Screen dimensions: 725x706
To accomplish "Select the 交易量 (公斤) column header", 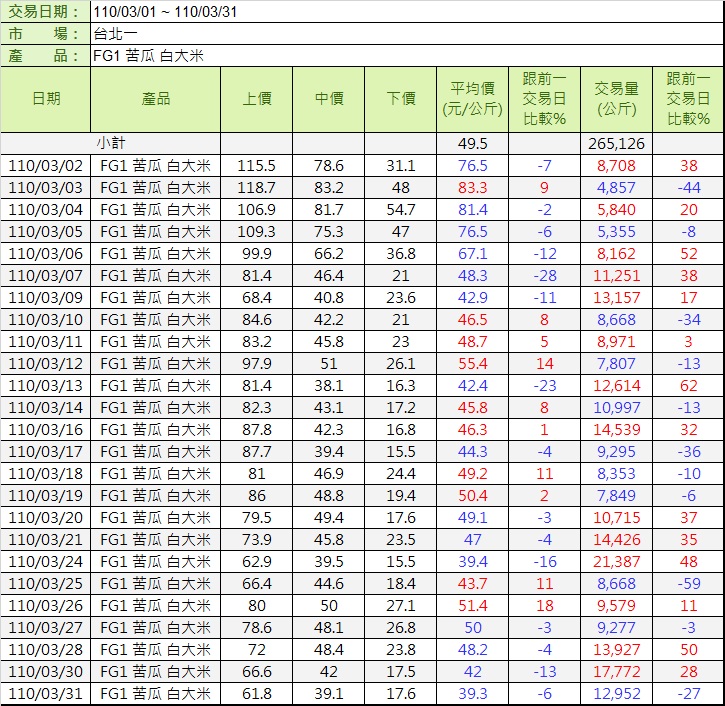I will tap(616, 99).
